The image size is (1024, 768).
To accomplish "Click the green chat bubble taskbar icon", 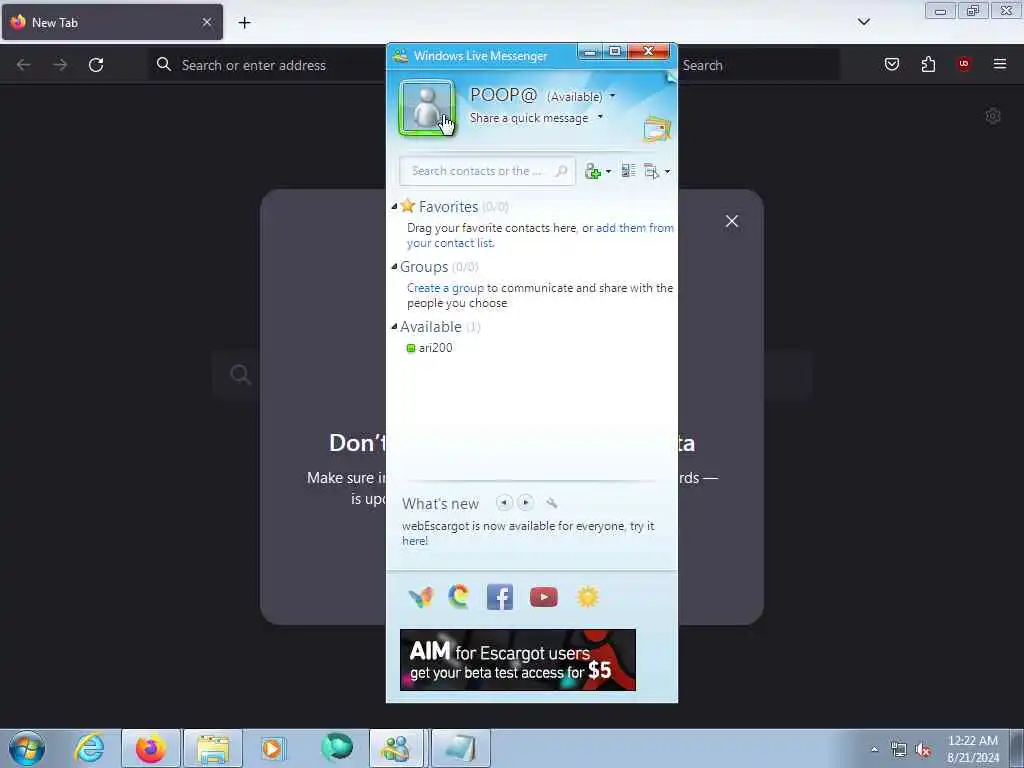I will click(x=337, y=747).
